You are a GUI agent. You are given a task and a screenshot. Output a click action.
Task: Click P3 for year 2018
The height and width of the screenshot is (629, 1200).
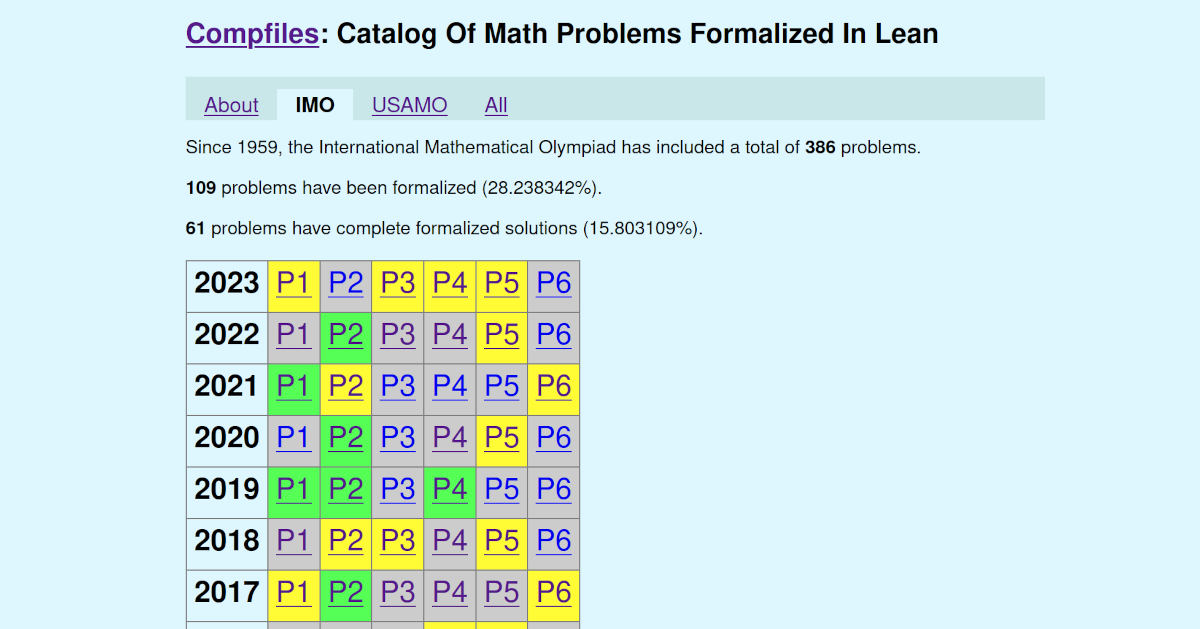tap(398, 541)
